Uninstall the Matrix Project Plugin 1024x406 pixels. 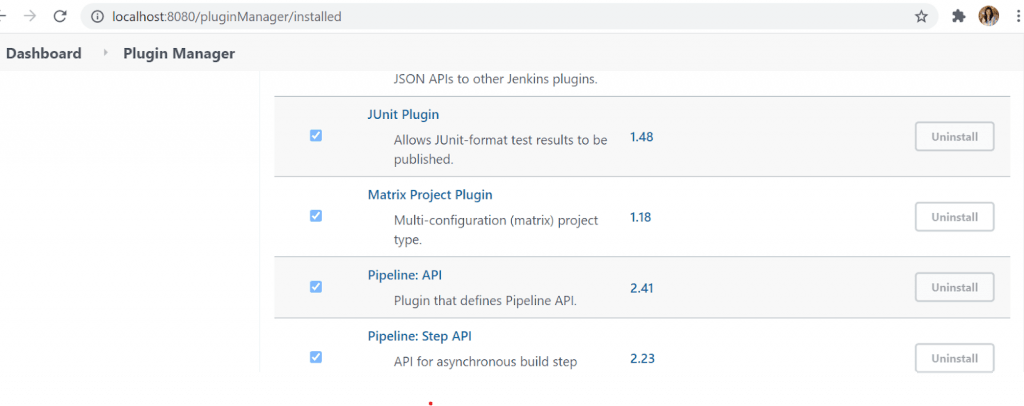(x=954, y=216)
